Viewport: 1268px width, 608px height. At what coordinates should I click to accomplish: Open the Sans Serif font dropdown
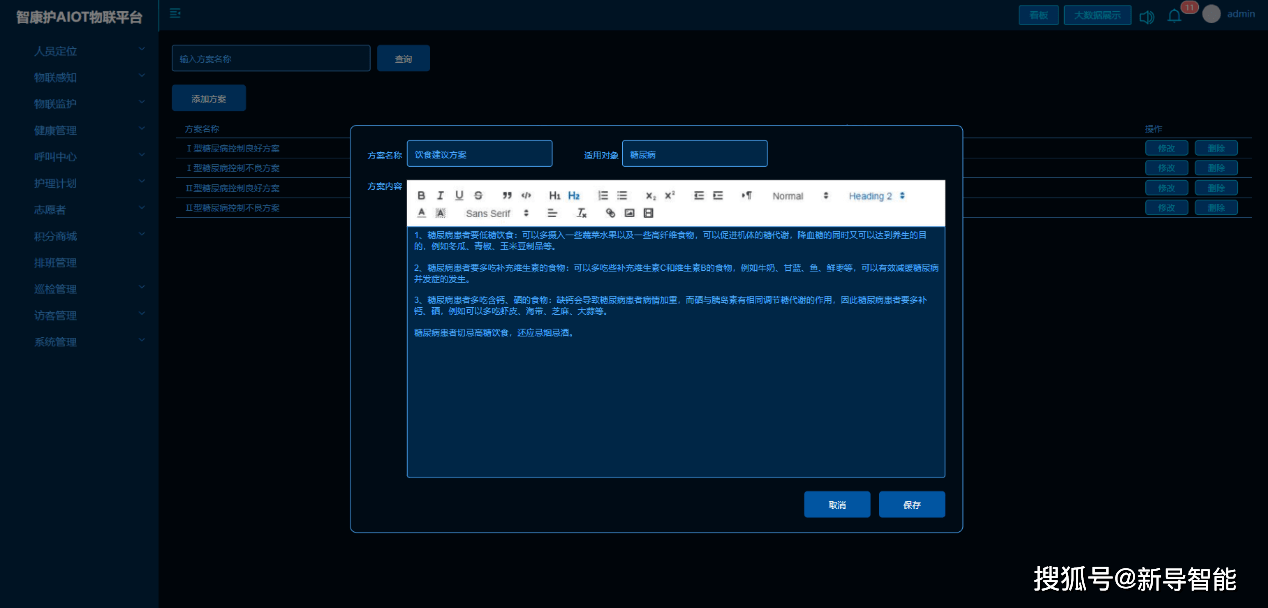pos(497,214)
